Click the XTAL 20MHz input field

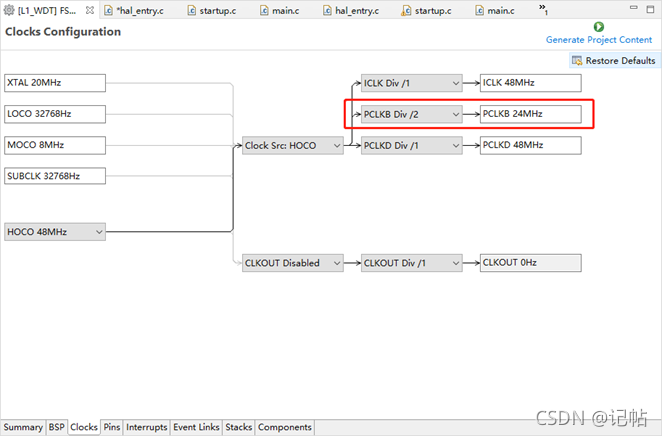[55, 83]
